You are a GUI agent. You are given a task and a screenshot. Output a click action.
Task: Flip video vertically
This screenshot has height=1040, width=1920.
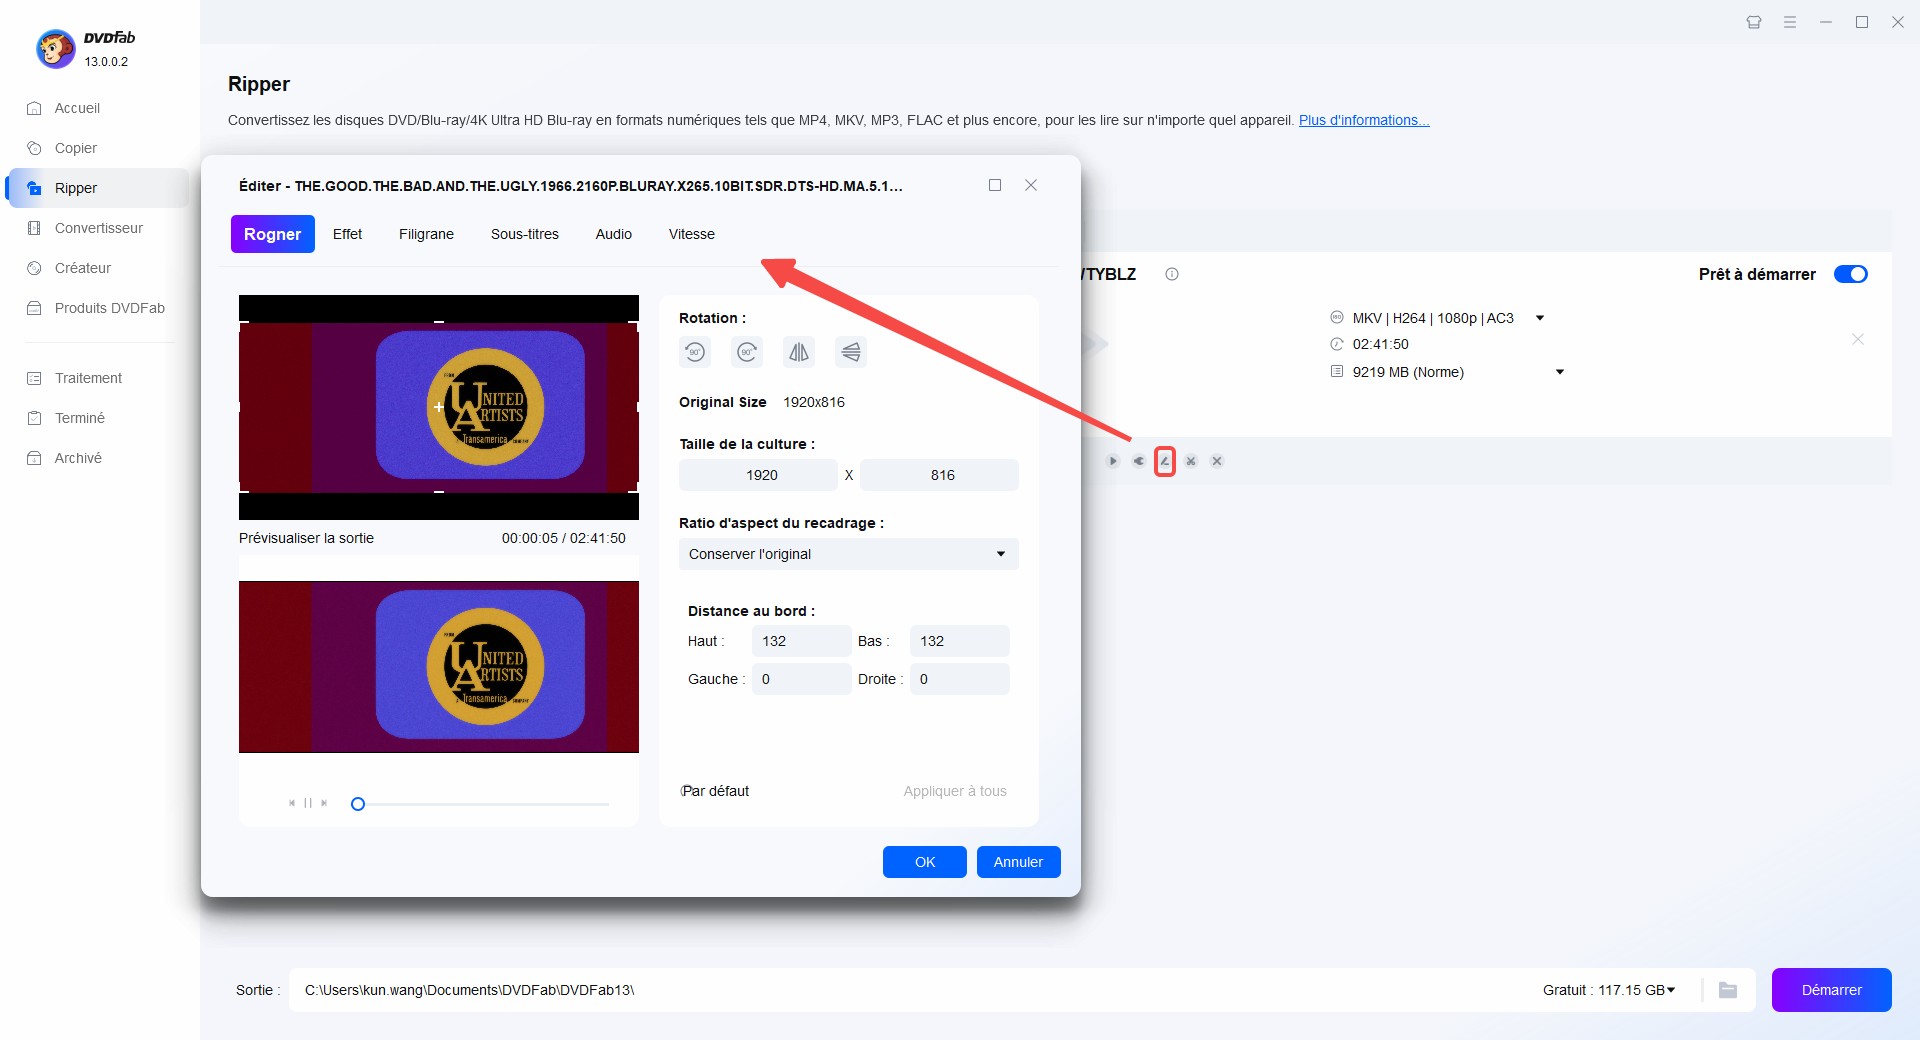[851, 352]
